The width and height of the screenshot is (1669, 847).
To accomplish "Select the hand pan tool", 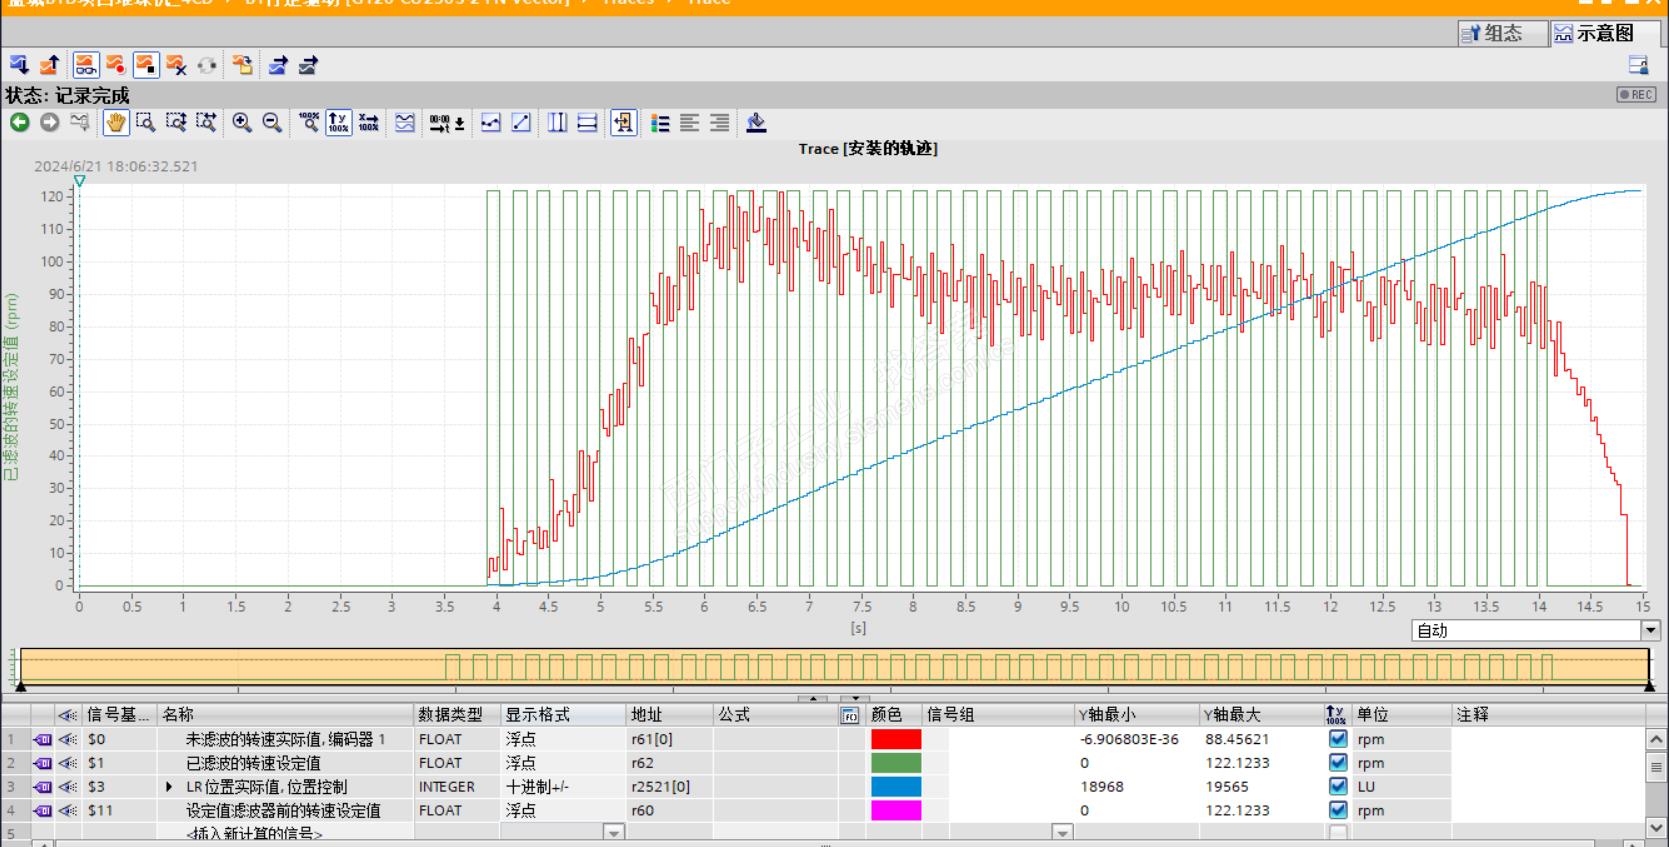I will (116, 123).
